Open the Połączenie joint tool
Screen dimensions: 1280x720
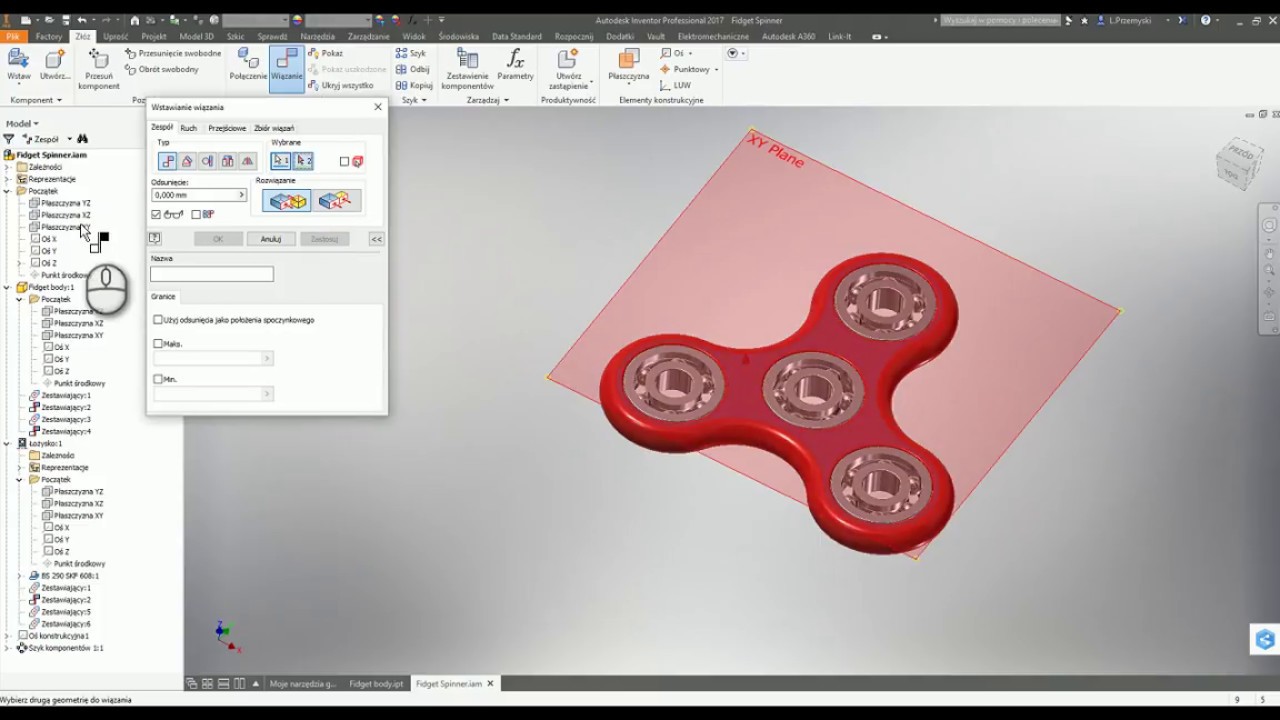click(248, 66)
